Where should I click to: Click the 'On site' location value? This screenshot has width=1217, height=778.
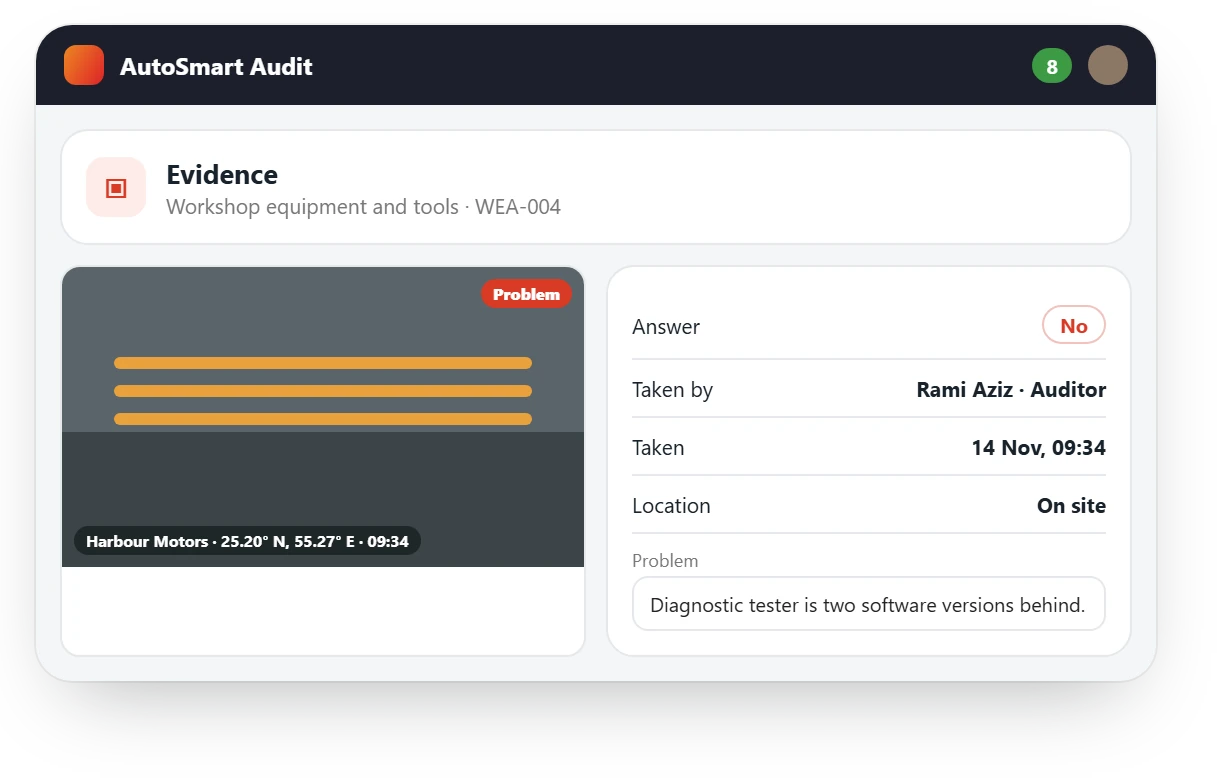[1071, 506]
